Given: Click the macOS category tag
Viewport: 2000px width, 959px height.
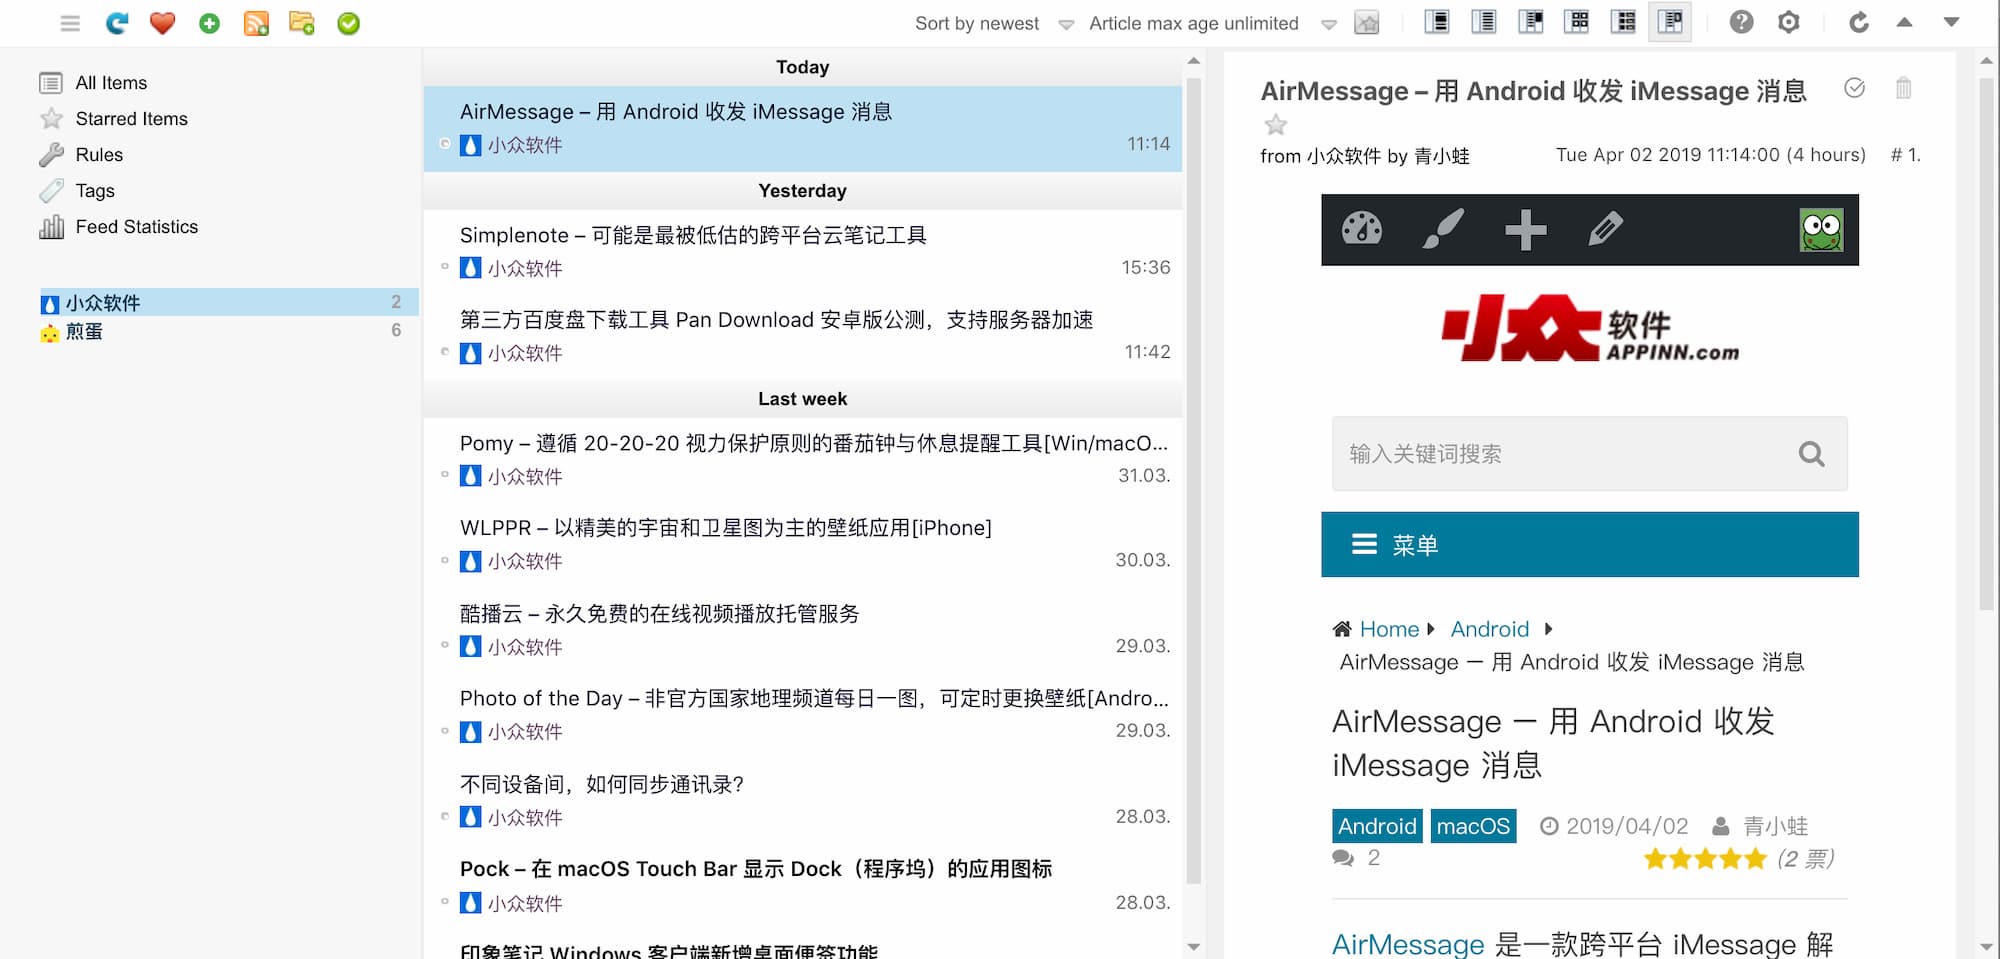Looking at the screenshot, I should pos(1473,826).
